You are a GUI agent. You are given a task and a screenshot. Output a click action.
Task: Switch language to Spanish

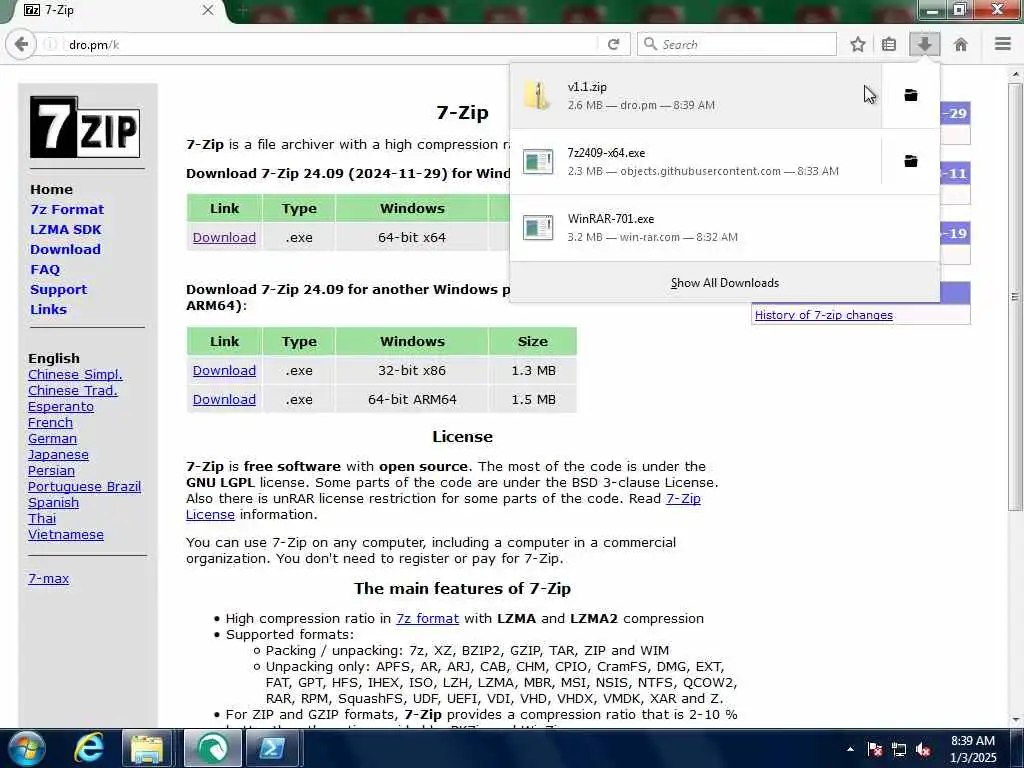tap(54, 503)
